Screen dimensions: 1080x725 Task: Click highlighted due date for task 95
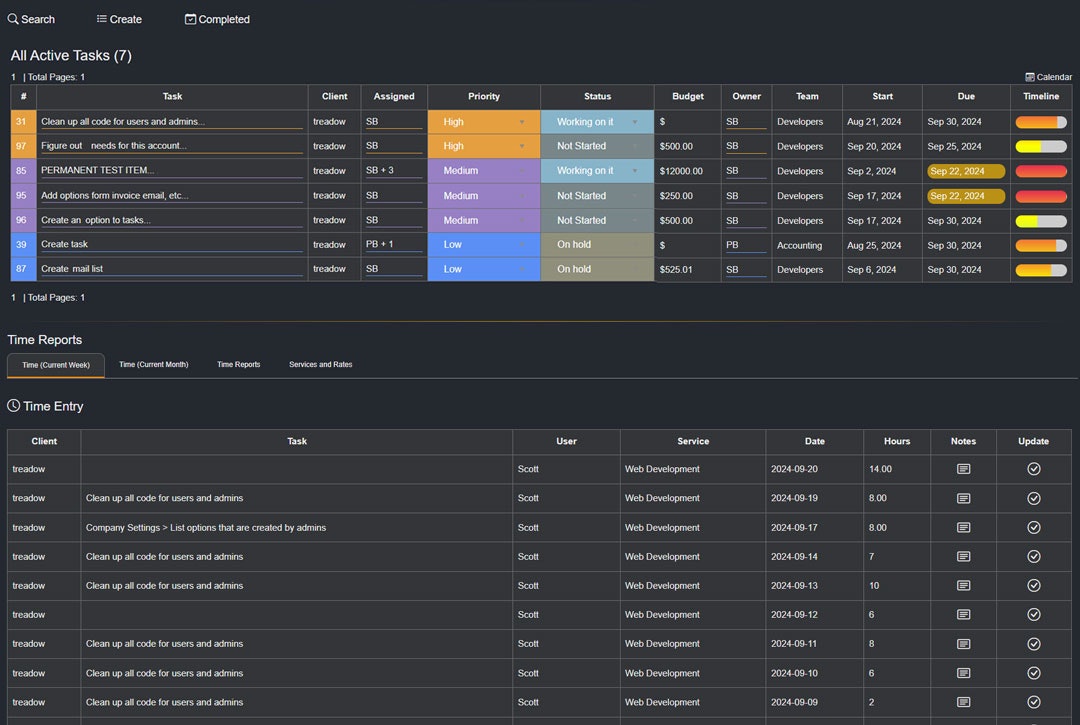(966, 196)
